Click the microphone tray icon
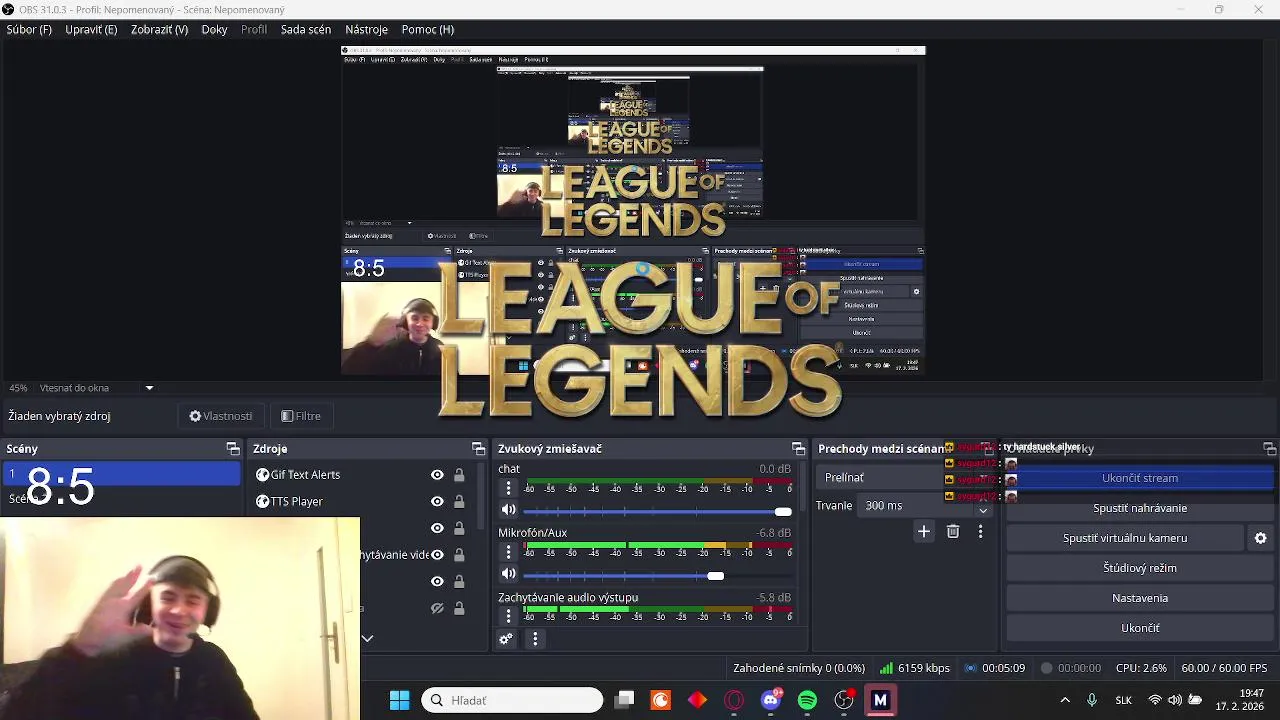This screenshot has height=720, width=1280. click(x=1092, y=700)
